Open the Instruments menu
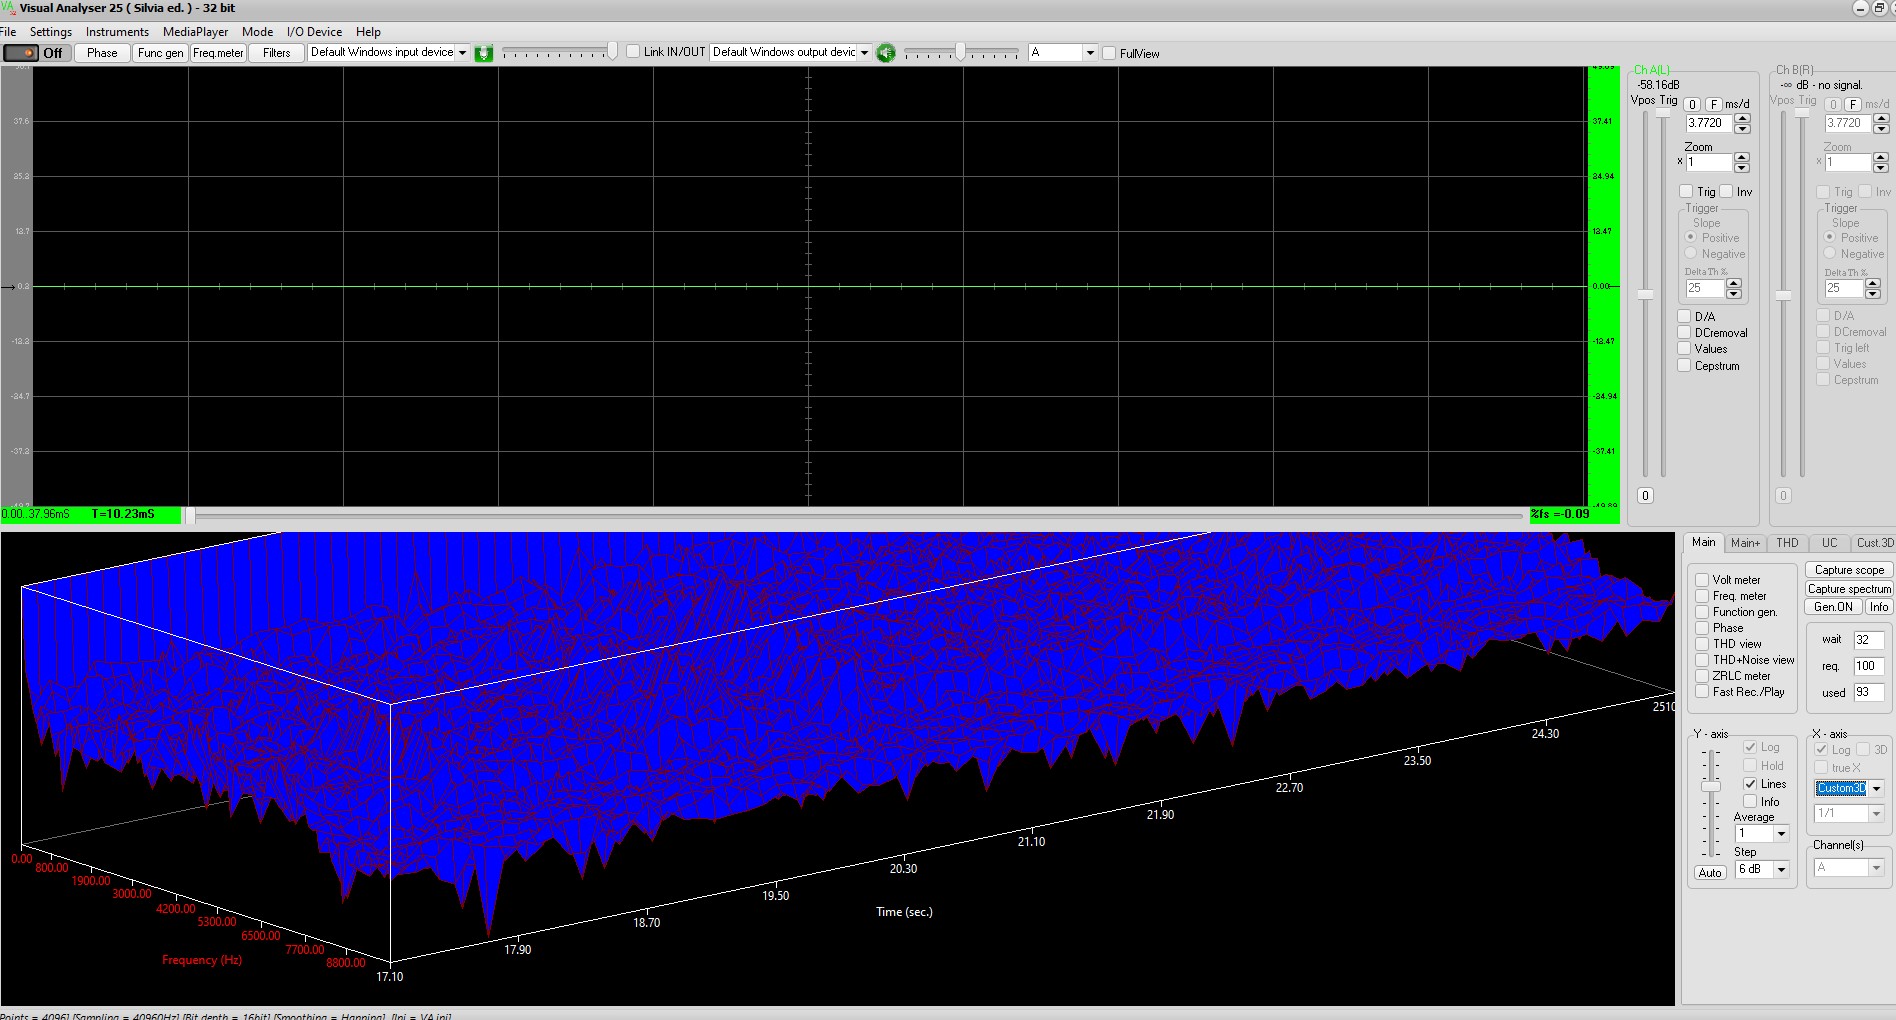The width and height of the screenshot is (1896, 1020). click(117, 32)
